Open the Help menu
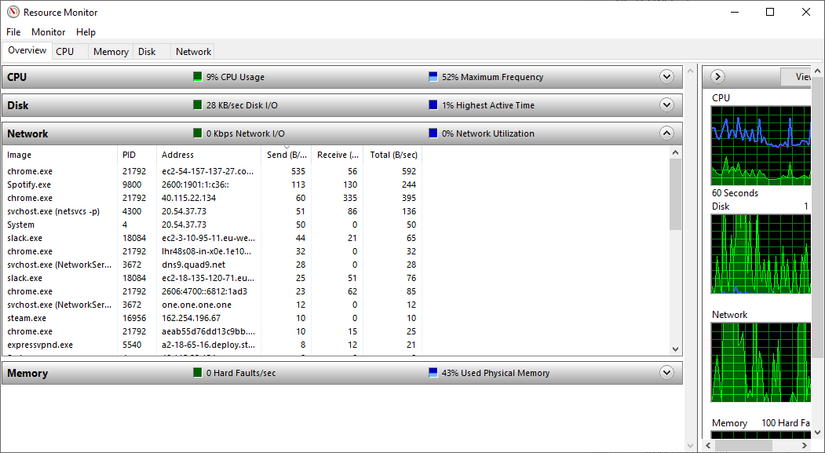The width and height of the screenshot is (825, 453). click(86, 32)
